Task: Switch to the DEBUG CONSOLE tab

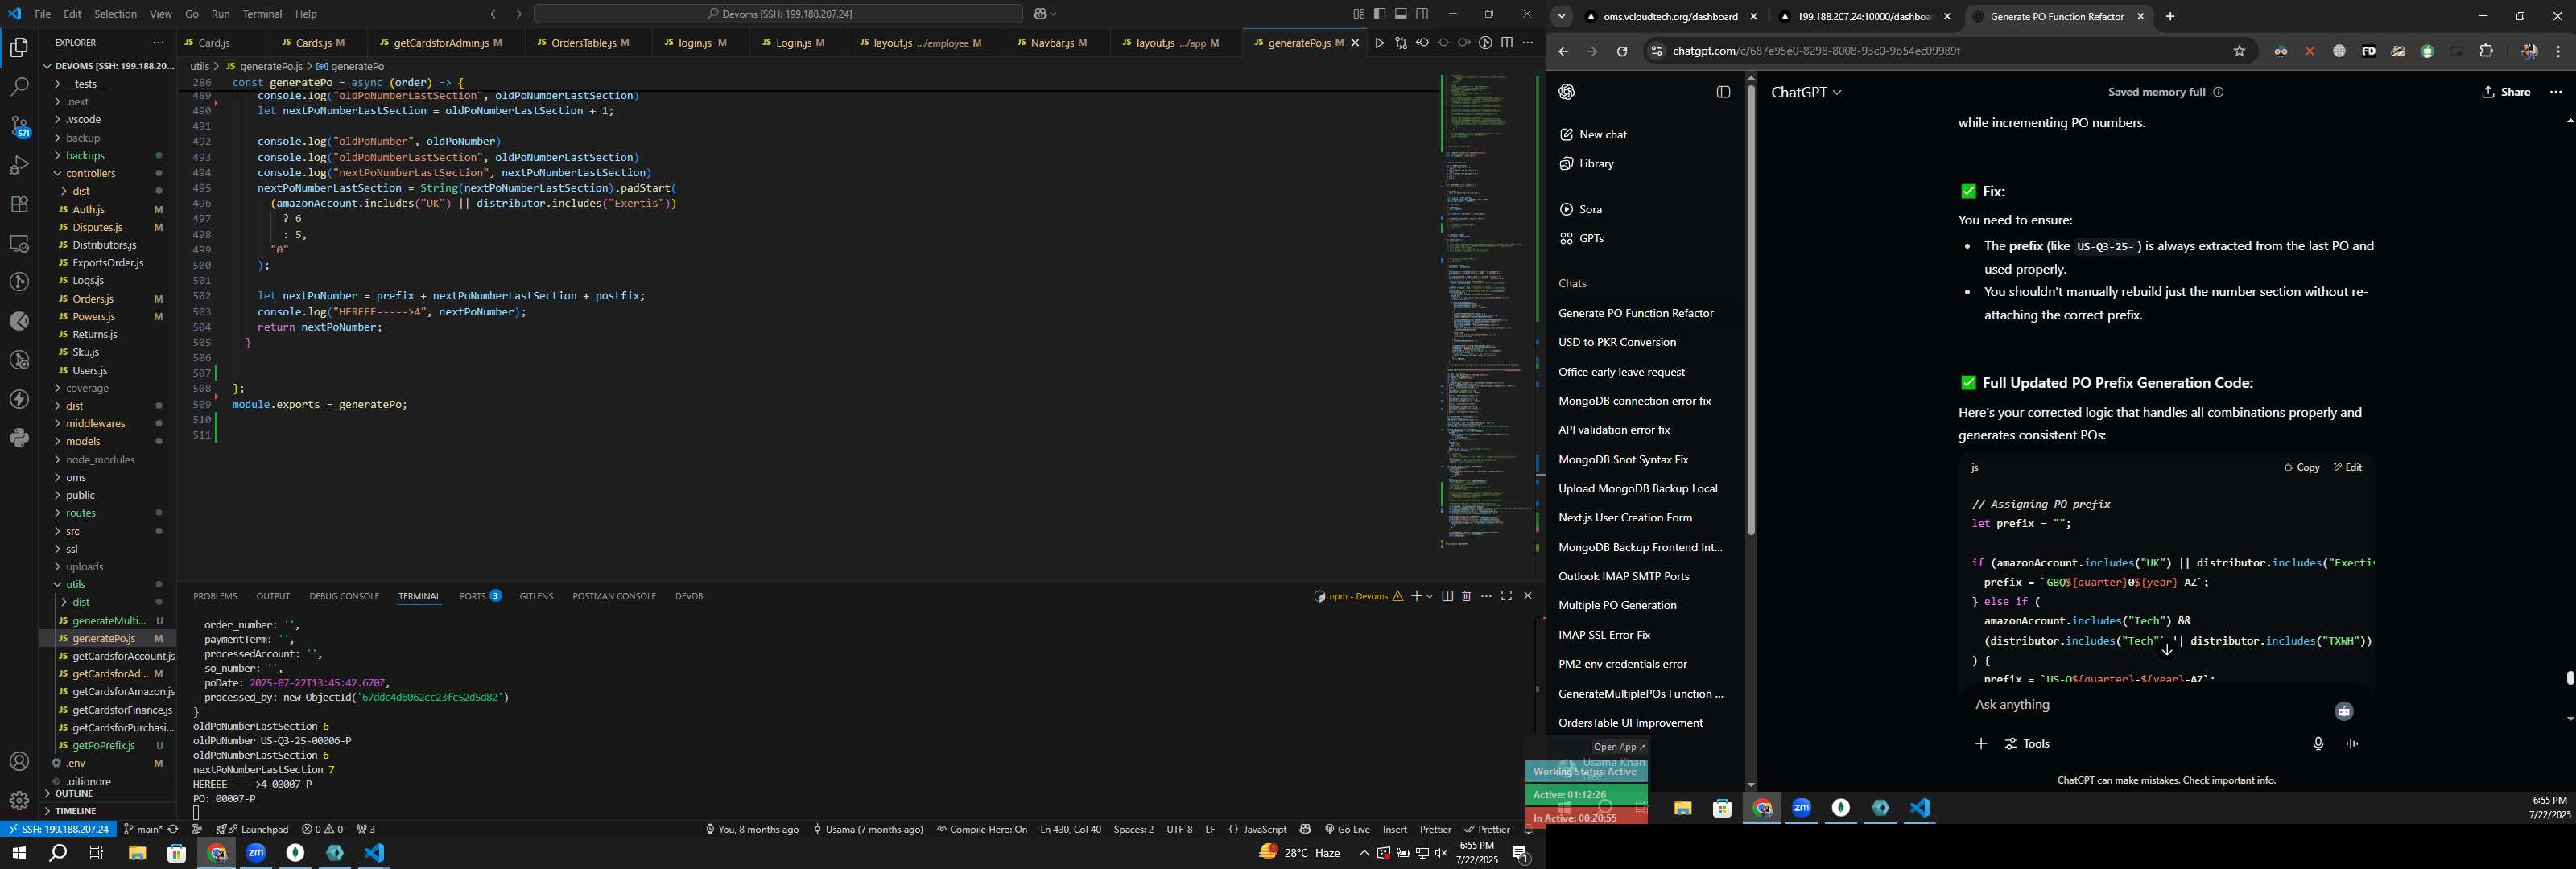Action: [x=344, y=596]
